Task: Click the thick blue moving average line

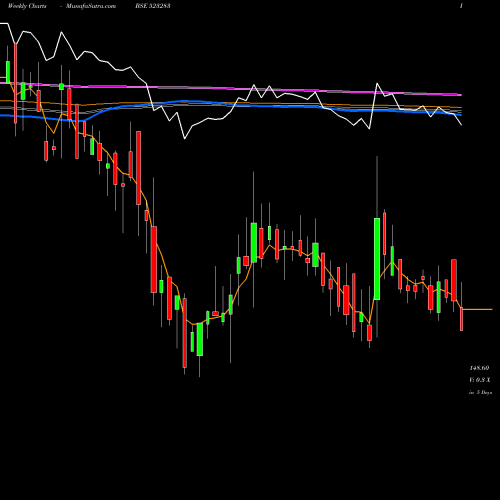Action: 230,105
